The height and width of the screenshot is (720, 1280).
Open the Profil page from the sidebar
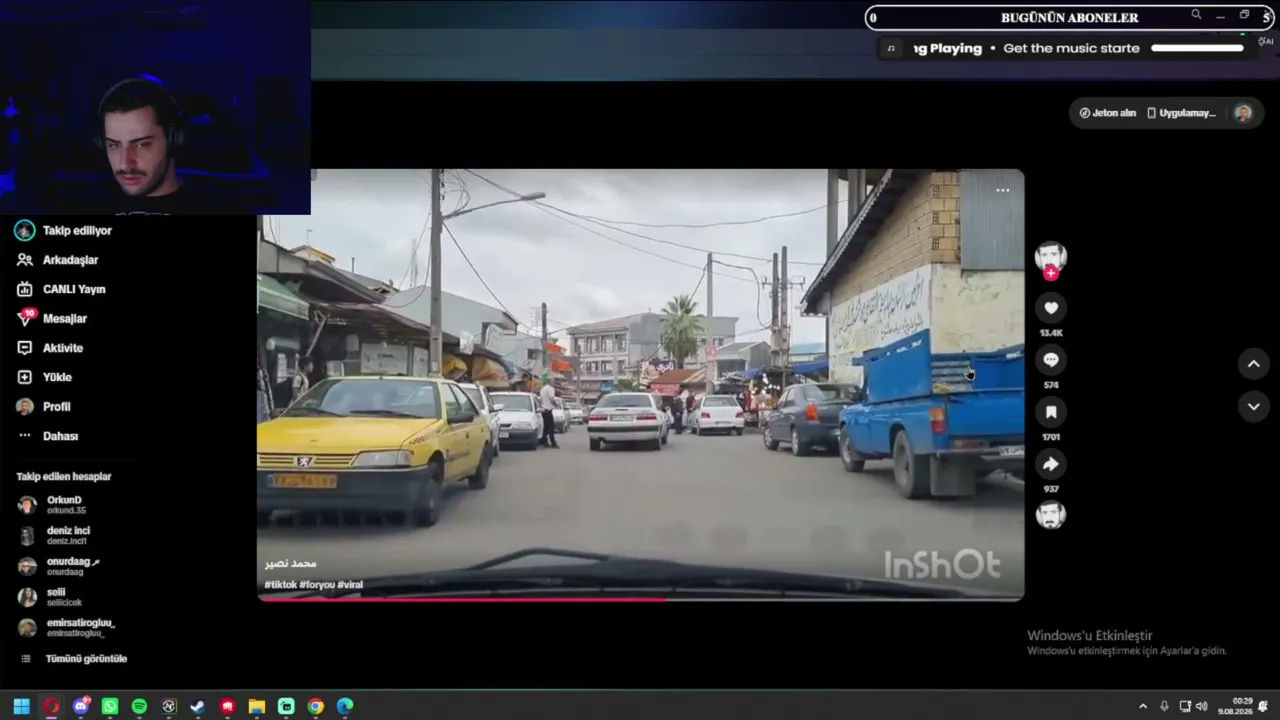44,407
